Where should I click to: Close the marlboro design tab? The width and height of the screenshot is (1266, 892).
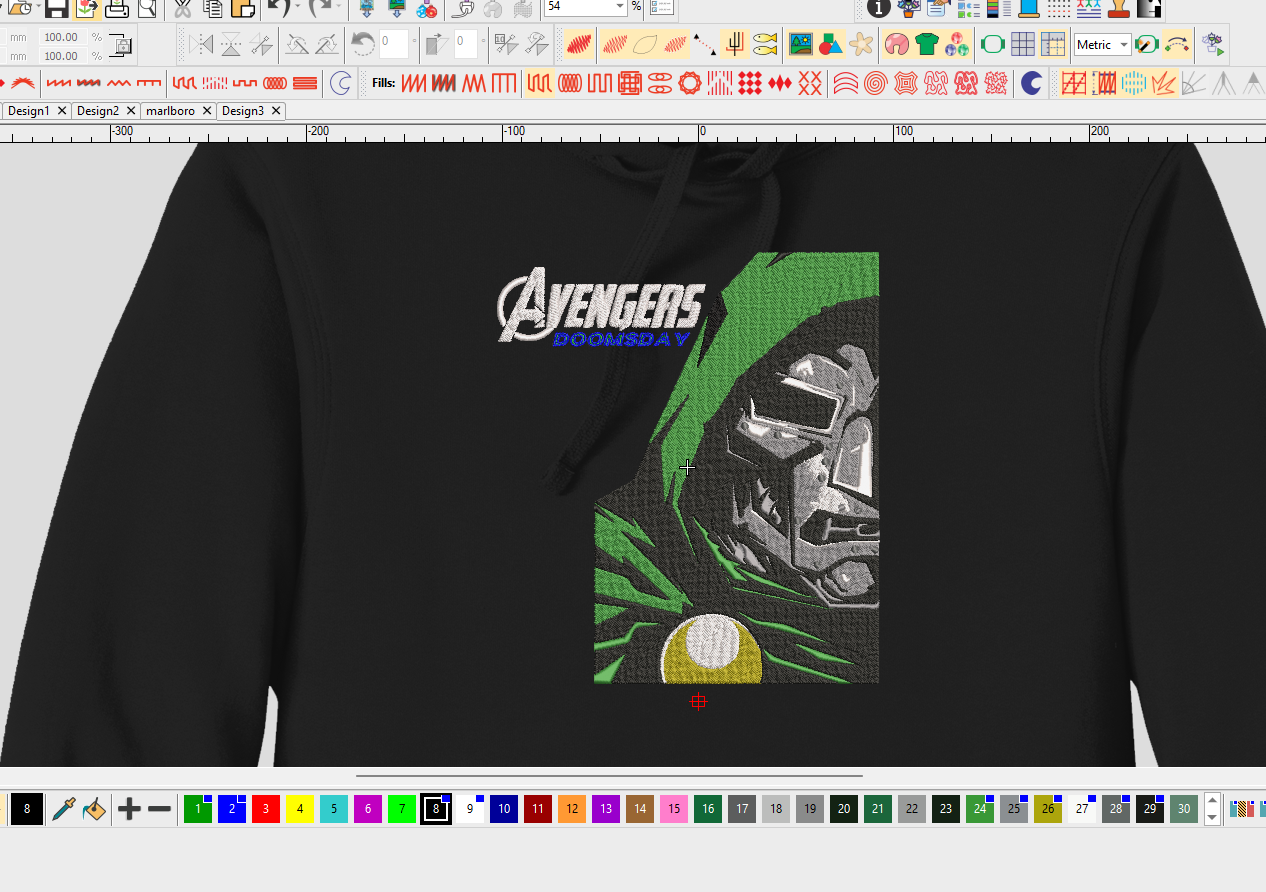click(206, 111)
